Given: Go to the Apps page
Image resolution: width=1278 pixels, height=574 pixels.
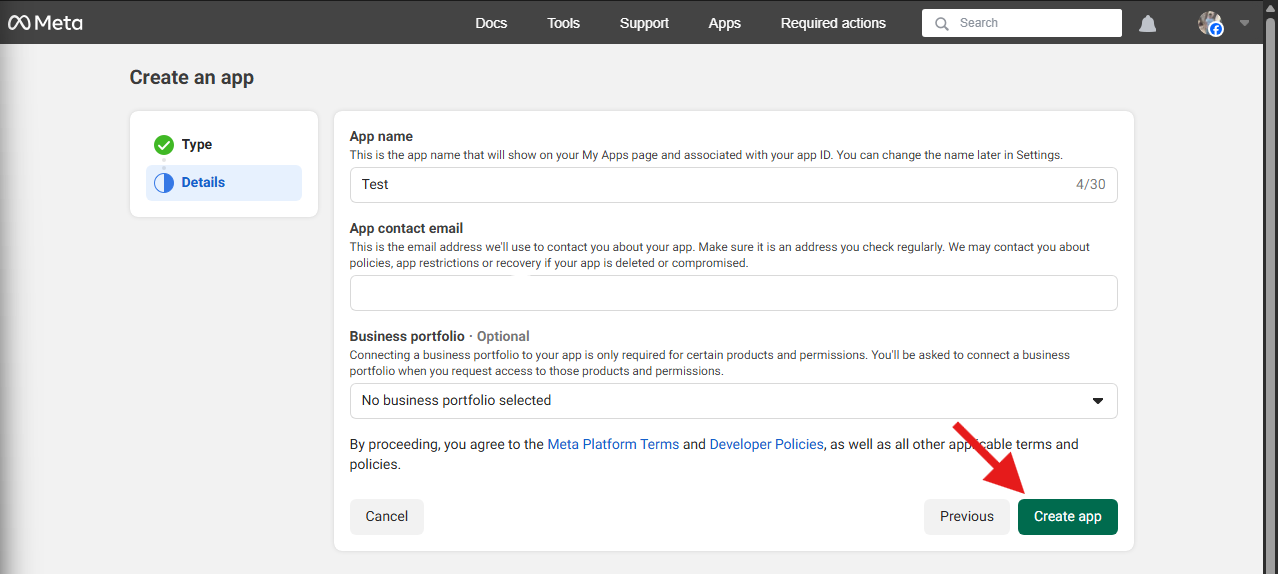Looking at the screenshot, I should click(x=724, y=23).
